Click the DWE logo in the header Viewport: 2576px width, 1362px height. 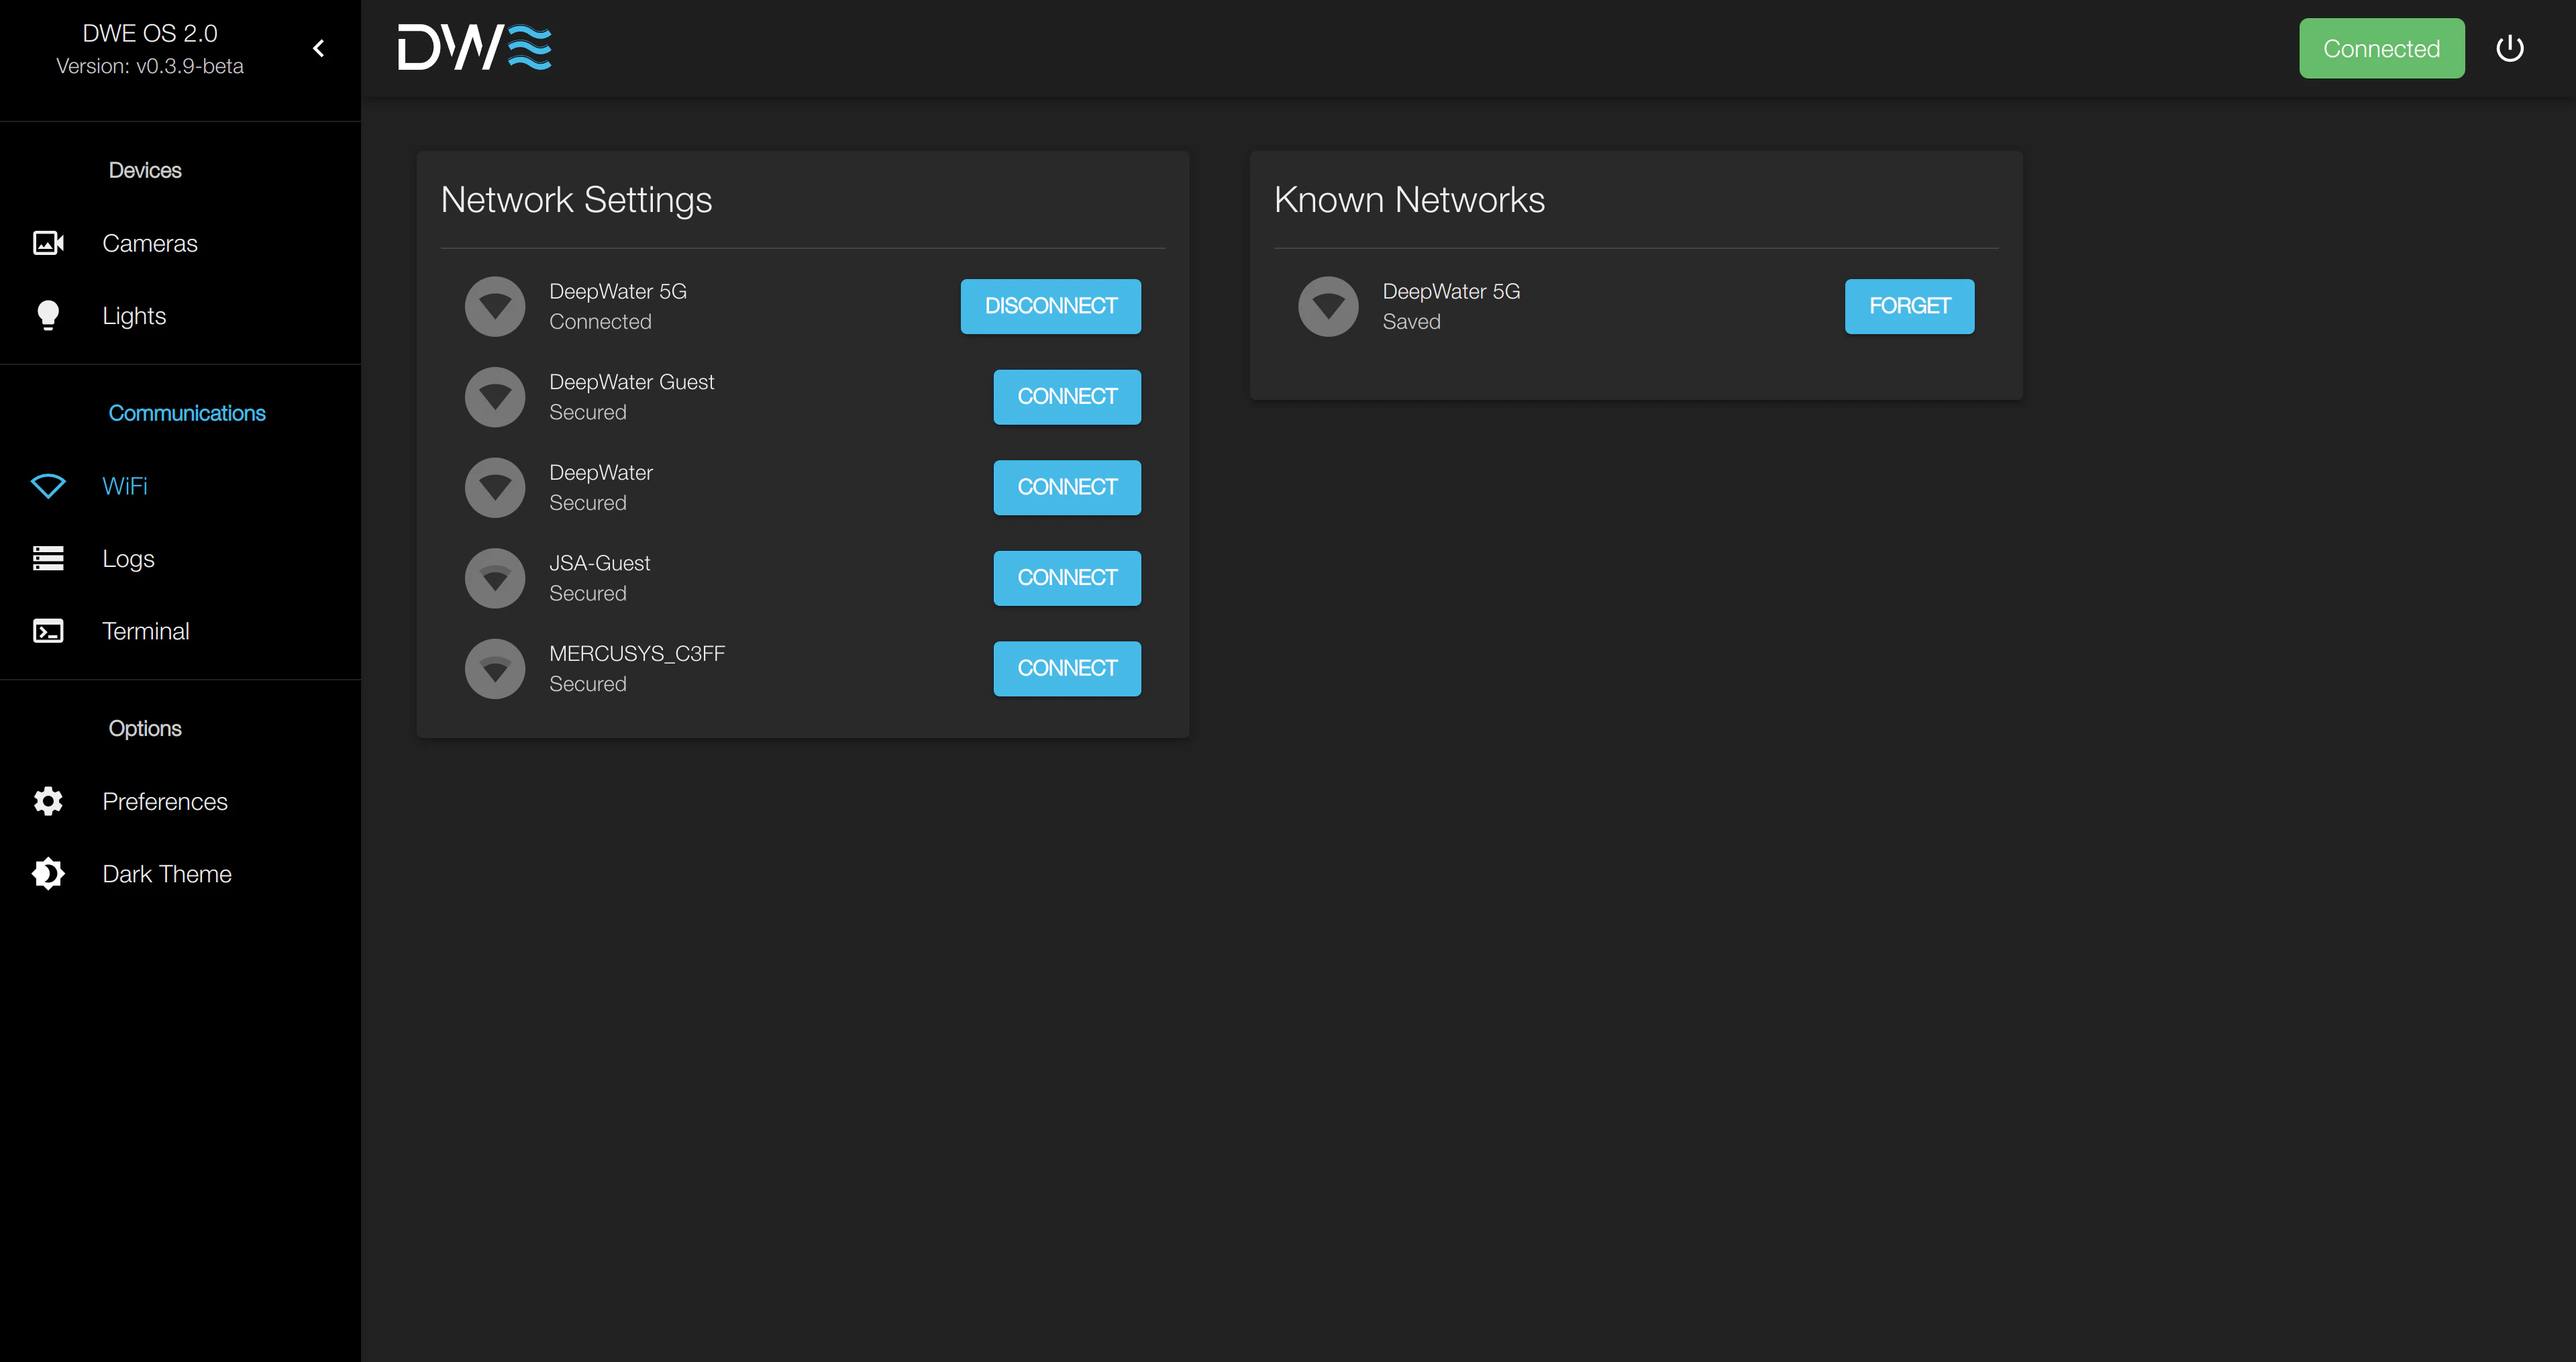coord(474,47)
